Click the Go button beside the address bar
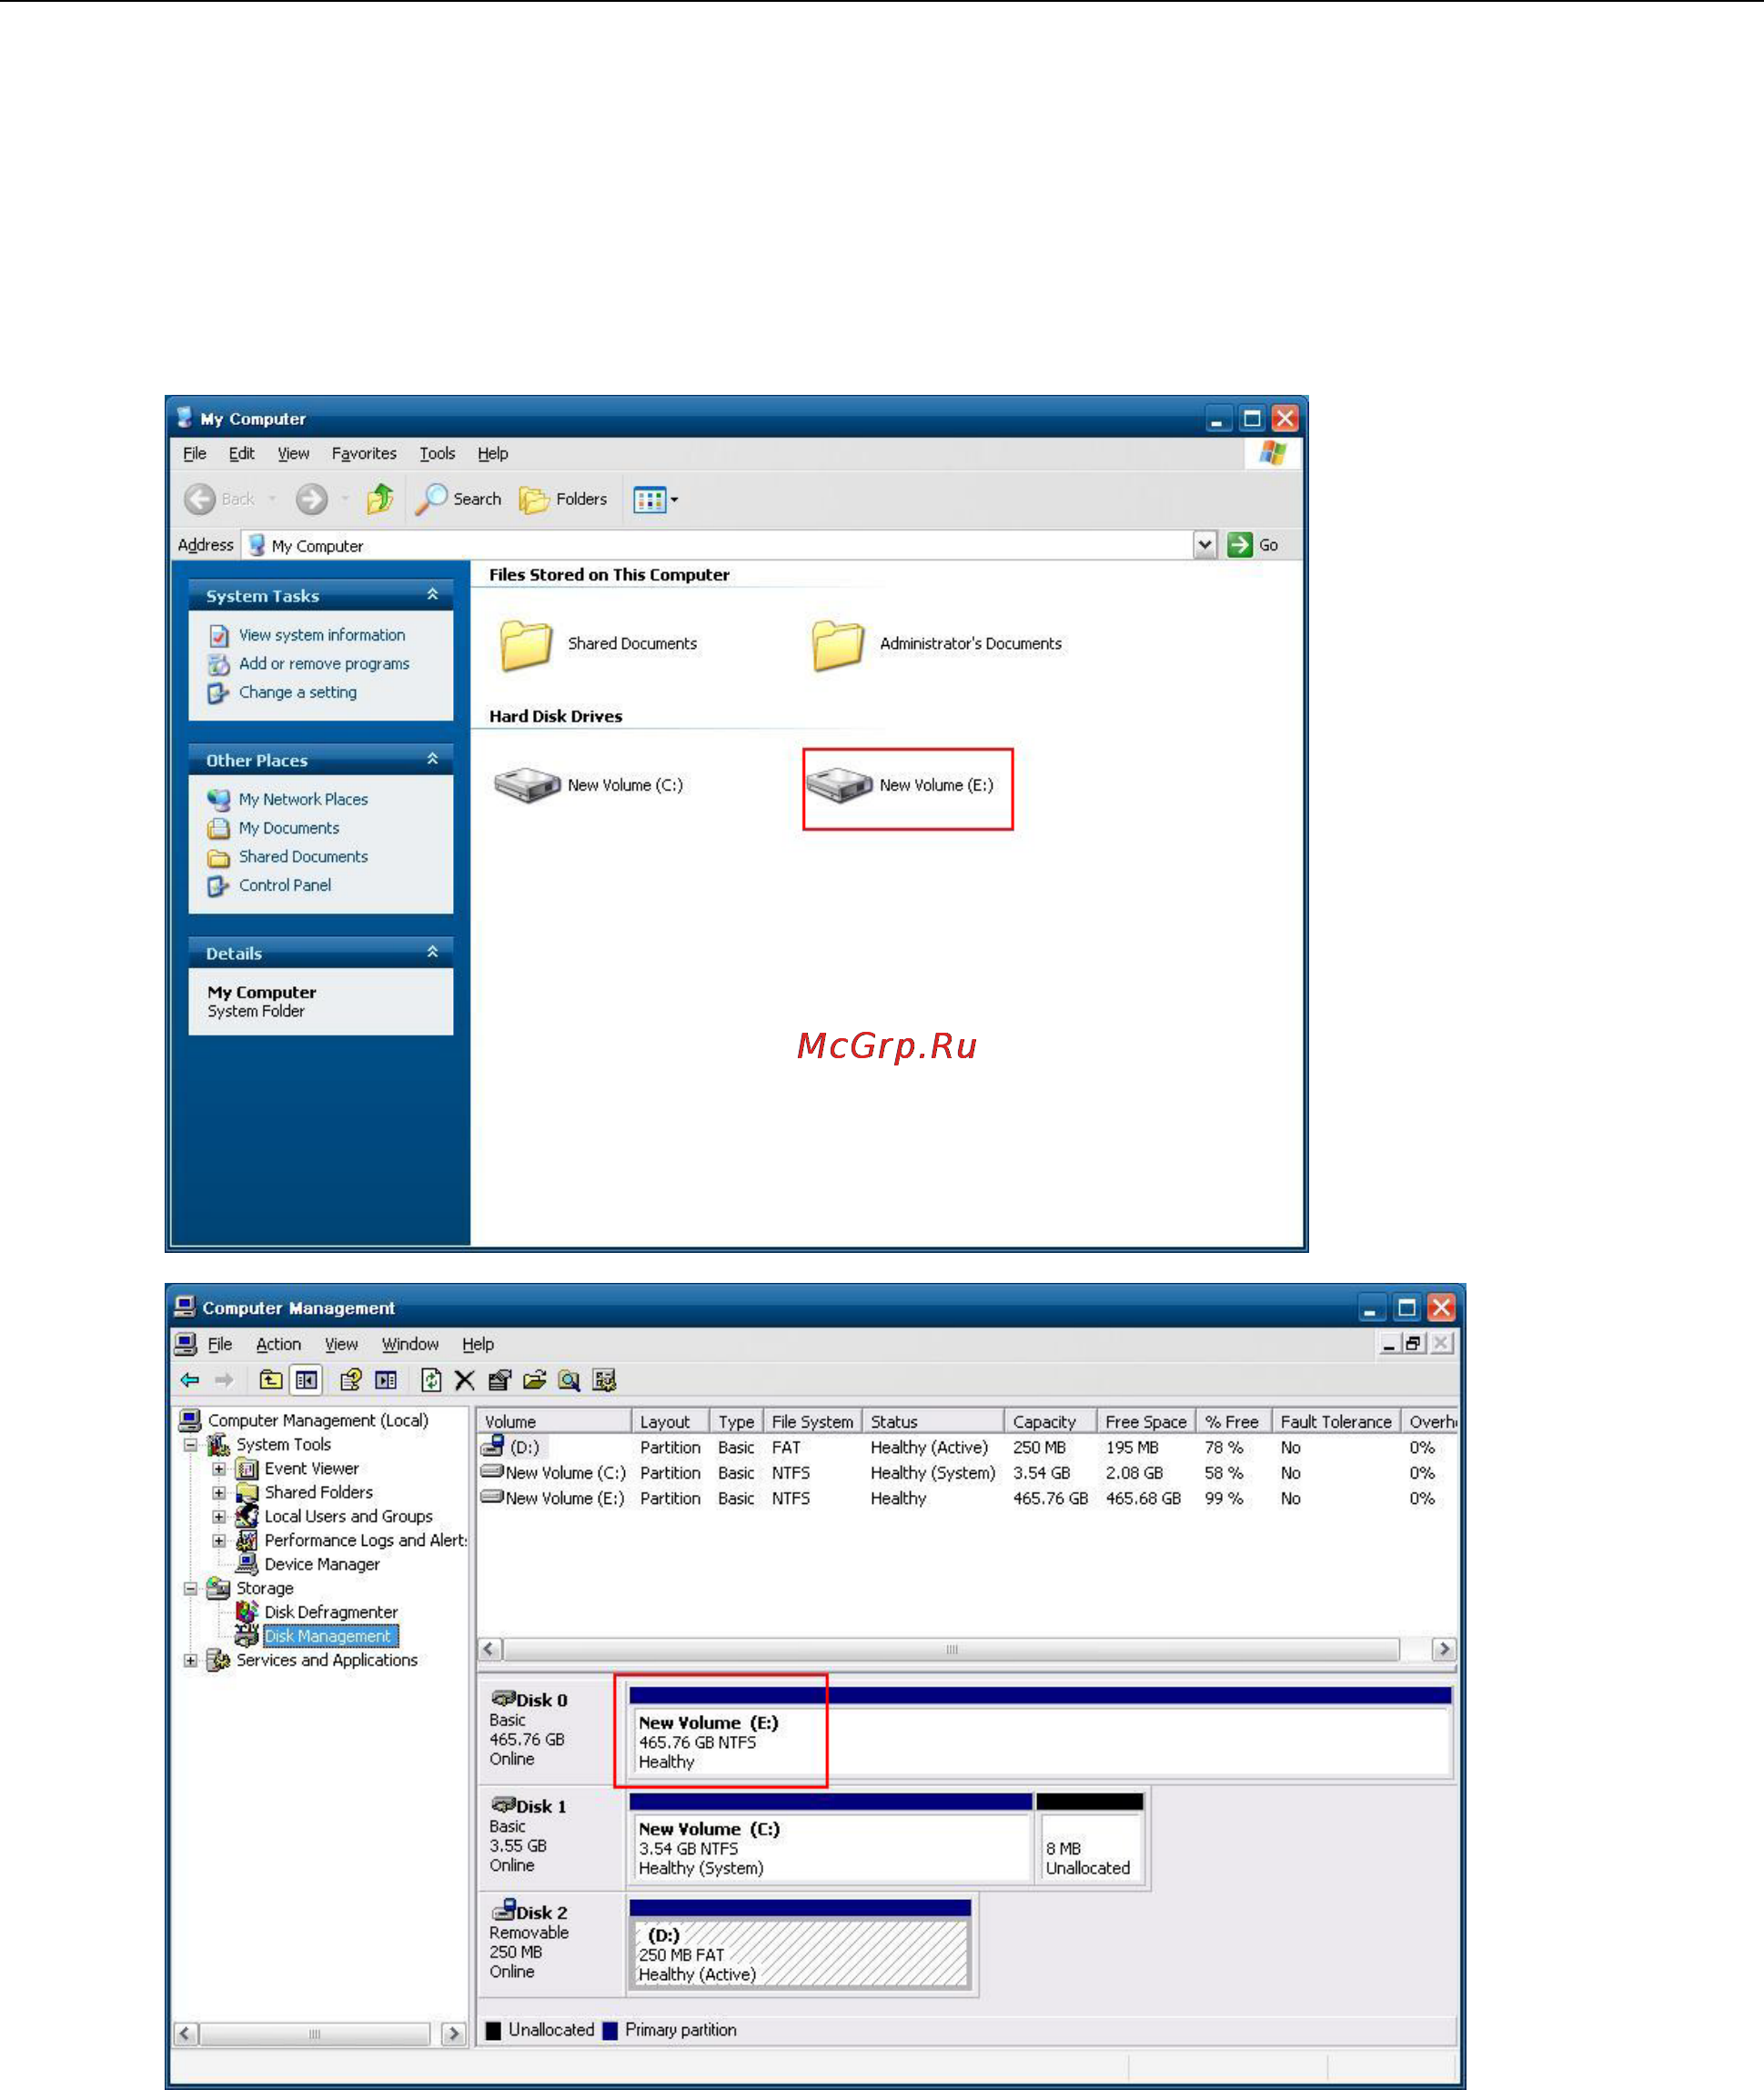This screenshot has height=2090, width=1764. pyautogui.click(x=1253, y=544)
